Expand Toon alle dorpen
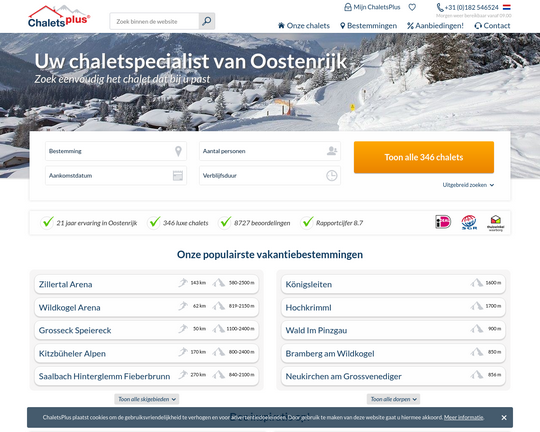 (x=393, y=399)
